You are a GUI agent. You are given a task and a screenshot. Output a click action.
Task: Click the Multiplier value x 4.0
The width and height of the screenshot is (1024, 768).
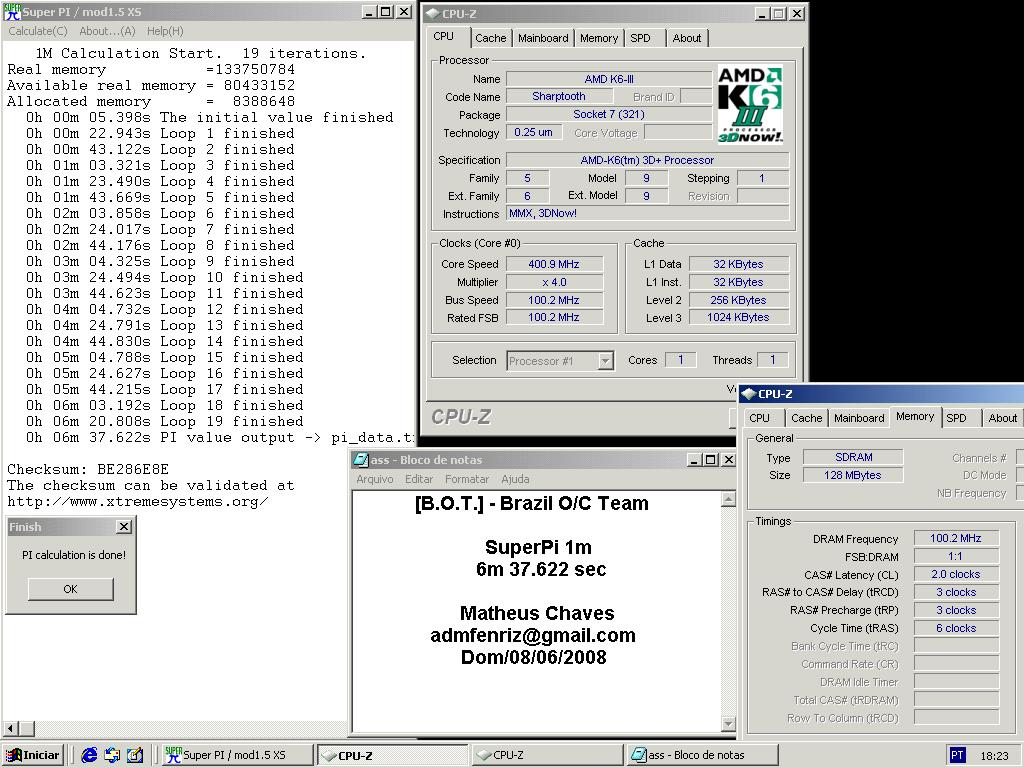[554, 282]
